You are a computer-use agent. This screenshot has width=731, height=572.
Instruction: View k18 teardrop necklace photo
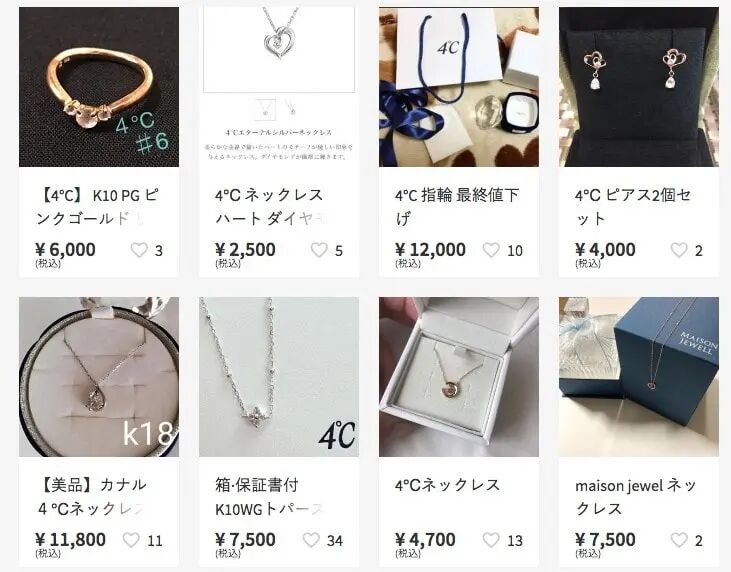click(x=99, y=377)
